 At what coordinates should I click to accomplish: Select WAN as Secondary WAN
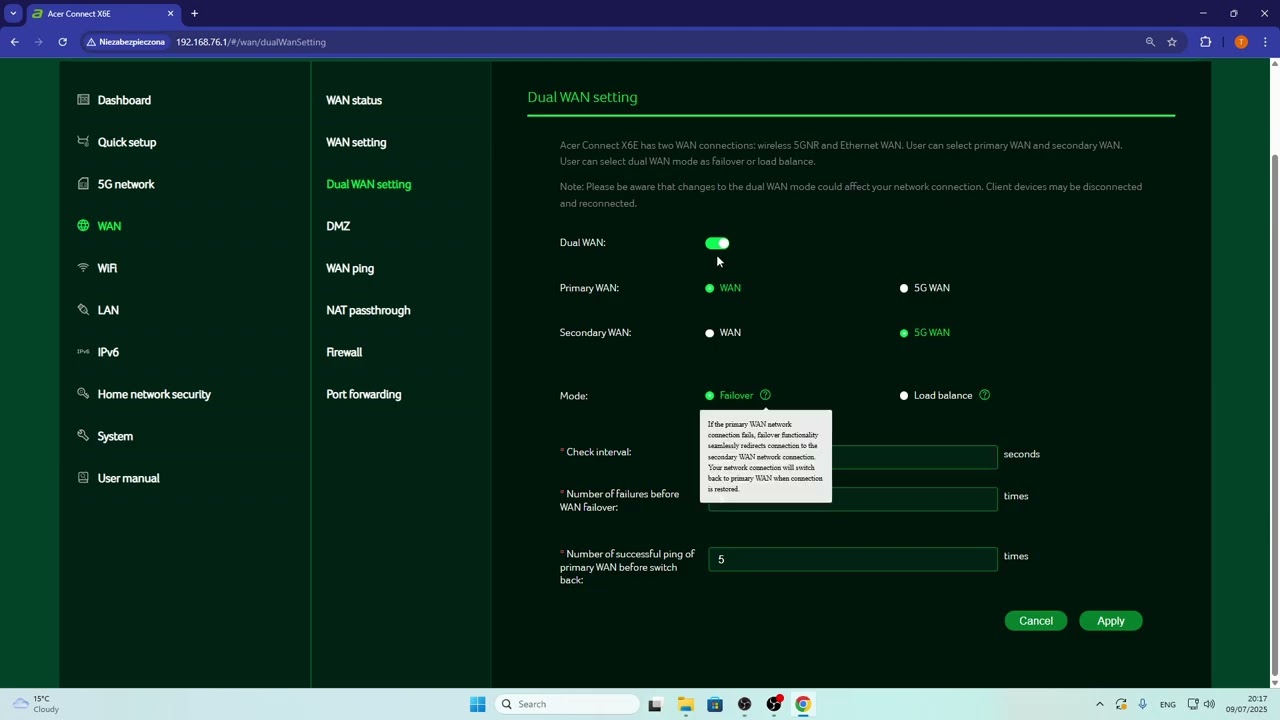(x=710, y=333)
